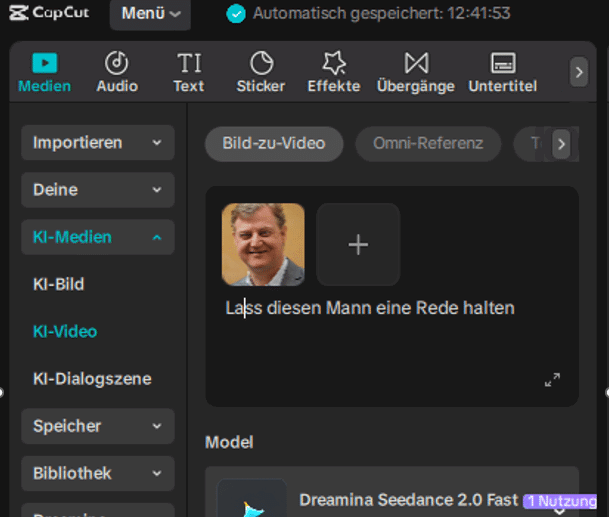
Task: Switch to the Audio tab
Action: coord(117,73)
